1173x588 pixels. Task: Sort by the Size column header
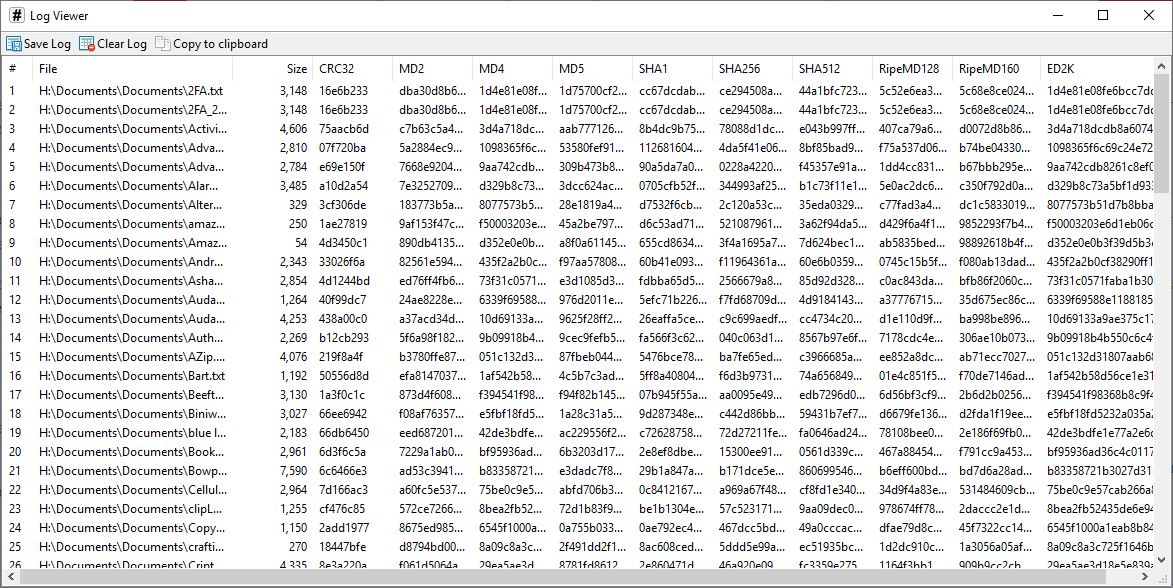(x=296, y=69)
